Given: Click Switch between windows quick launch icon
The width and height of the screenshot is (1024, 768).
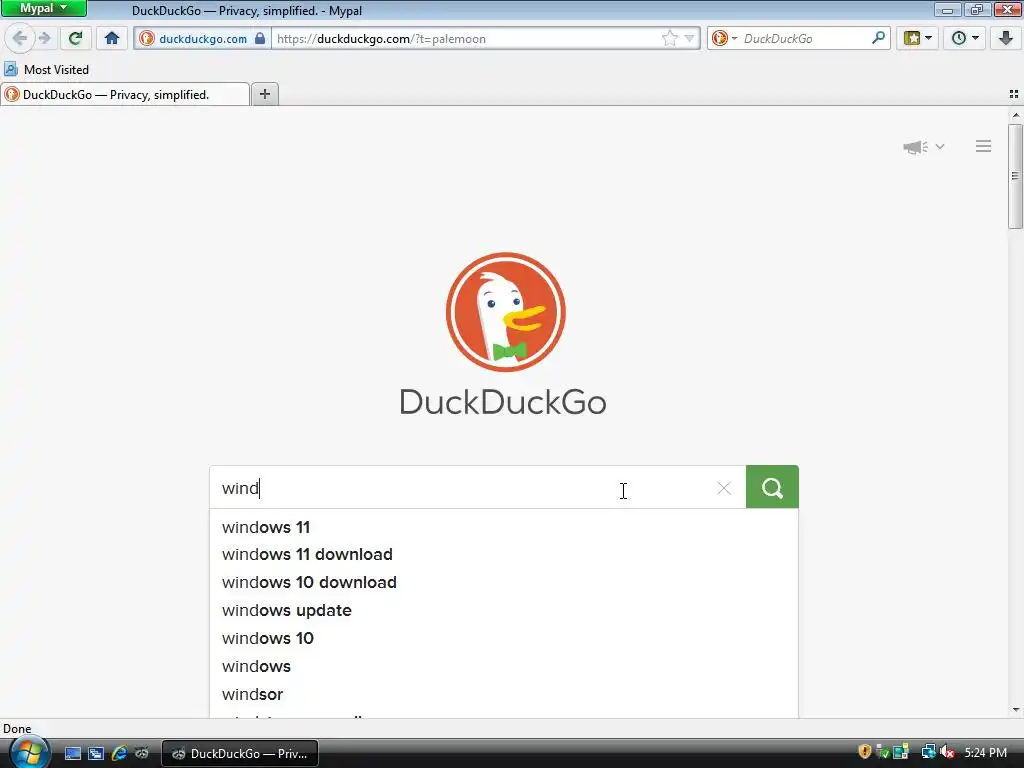Looking at the screenshot, I should click(x=96, y=754).
